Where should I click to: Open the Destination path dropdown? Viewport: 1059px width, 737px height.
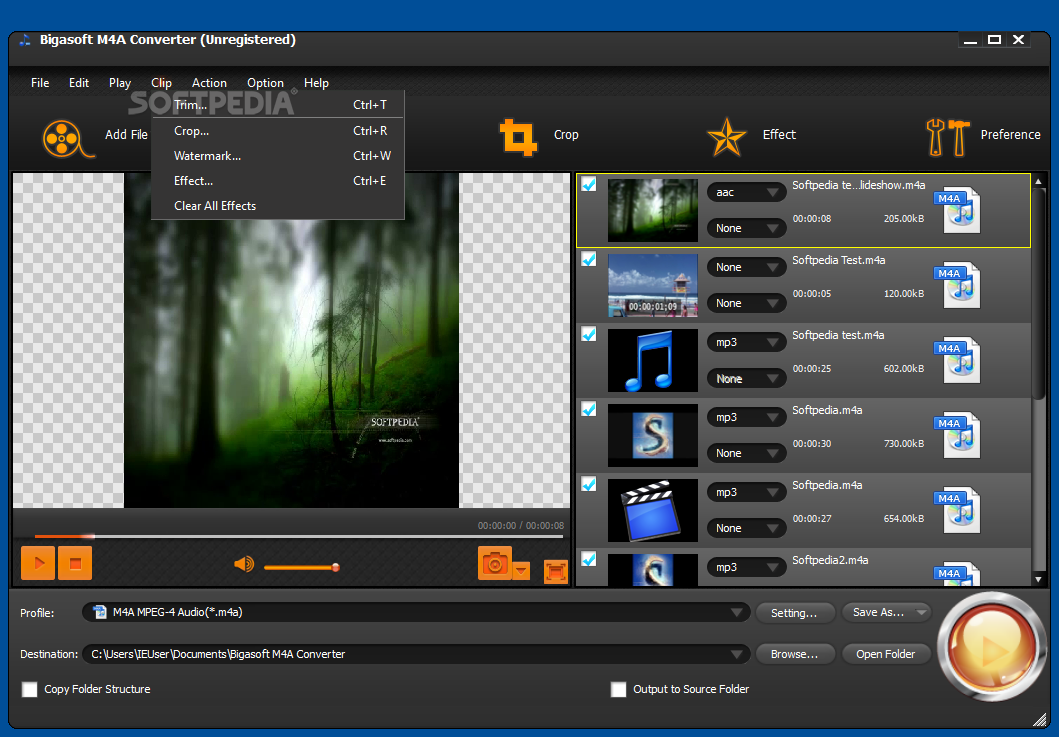click(x=416, y=654)
